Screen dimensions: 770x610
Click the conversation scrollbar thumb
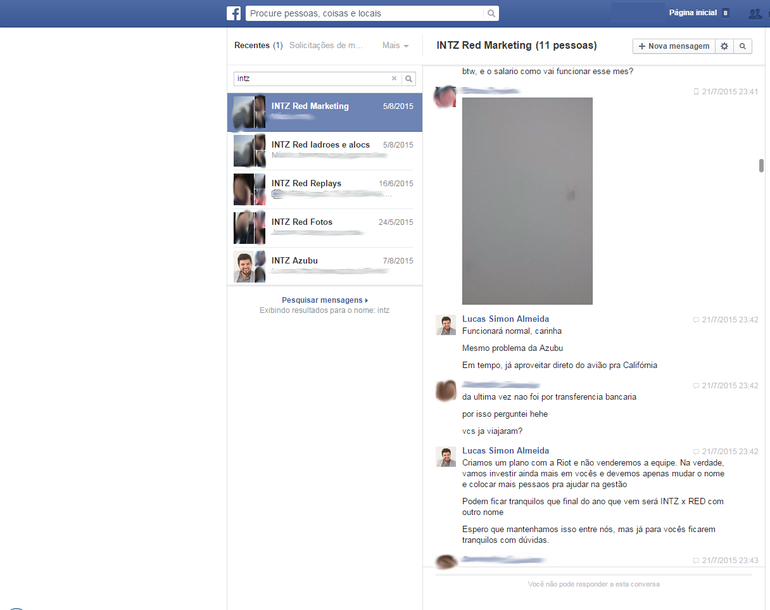[x=761, y=166]
